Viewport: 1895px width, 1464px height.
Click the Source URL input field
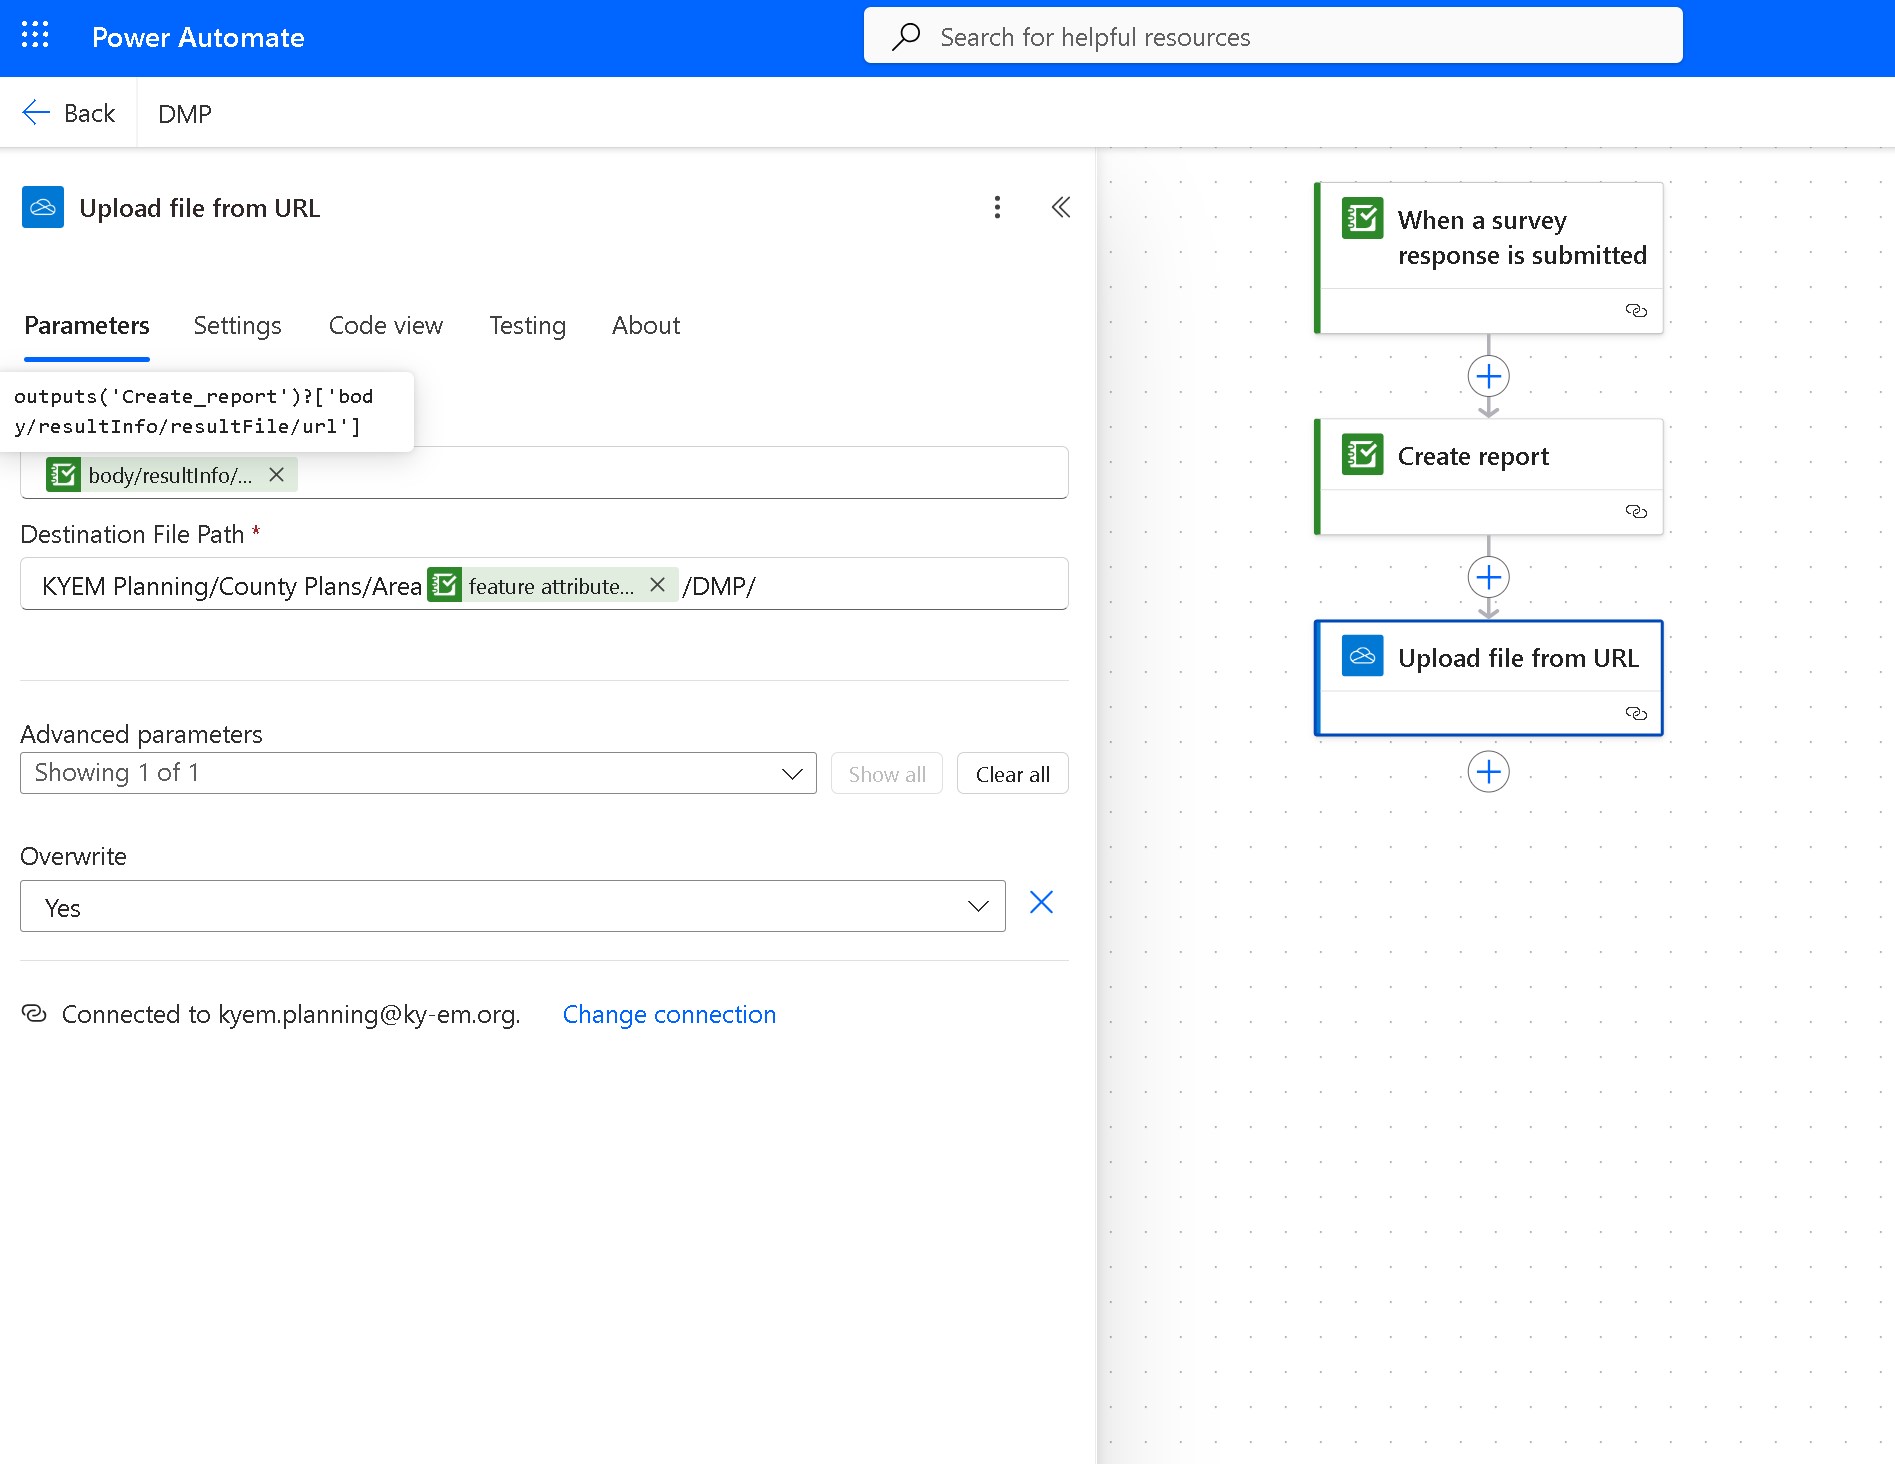[x=544, y=474]
